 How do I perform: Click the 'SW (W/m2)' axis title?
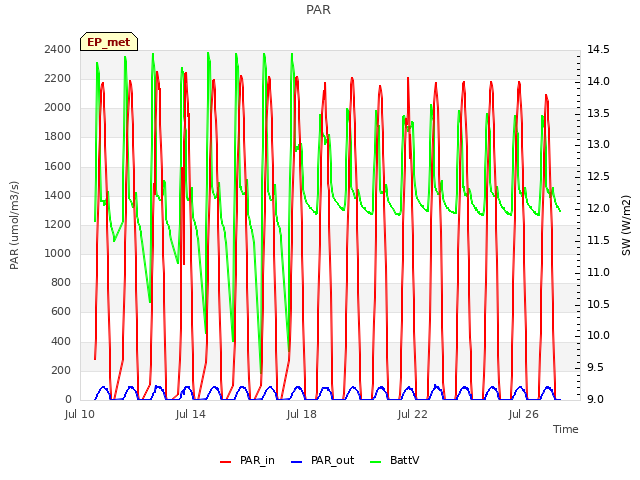pos(626,225)
